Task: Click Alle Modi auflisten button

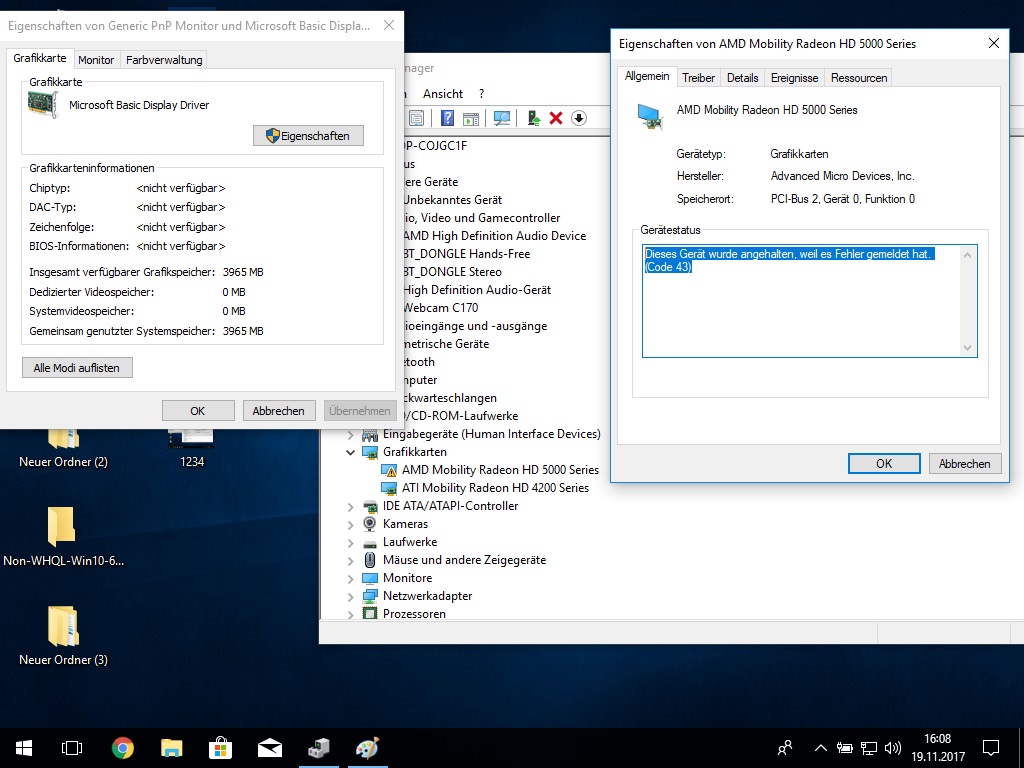Action: tap(77, 368)
